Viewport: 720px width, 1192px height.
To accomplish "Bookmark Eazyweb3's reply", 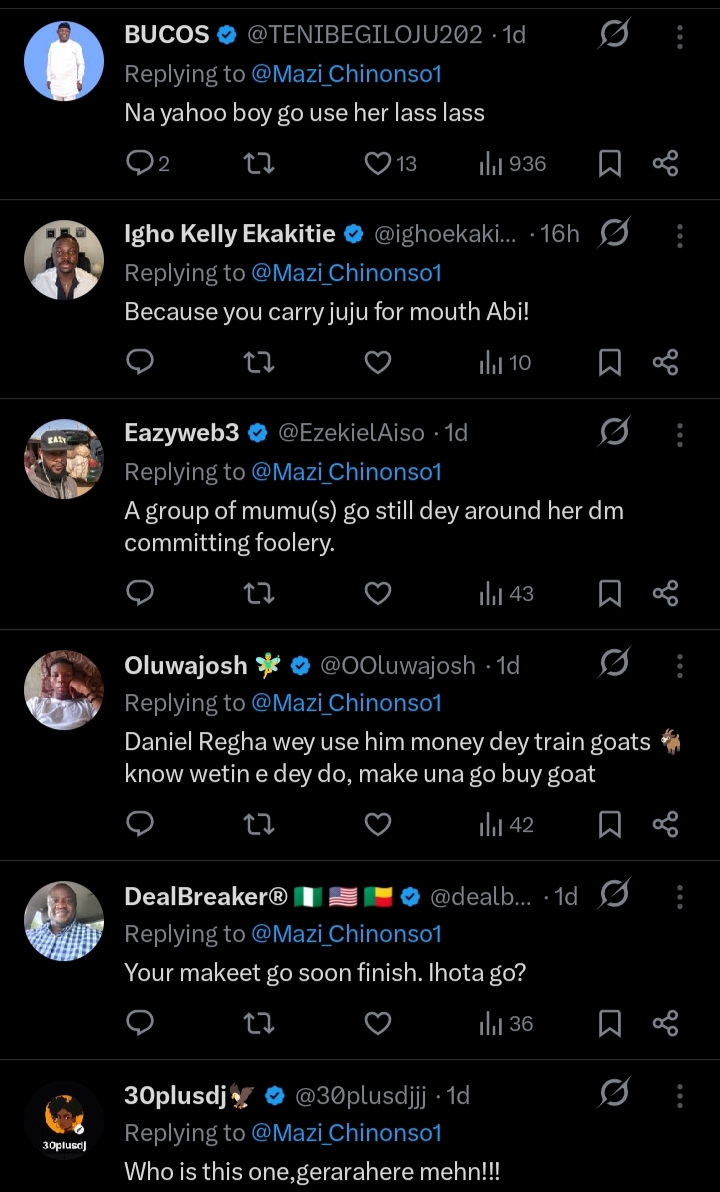I will (x=609, y=594).
